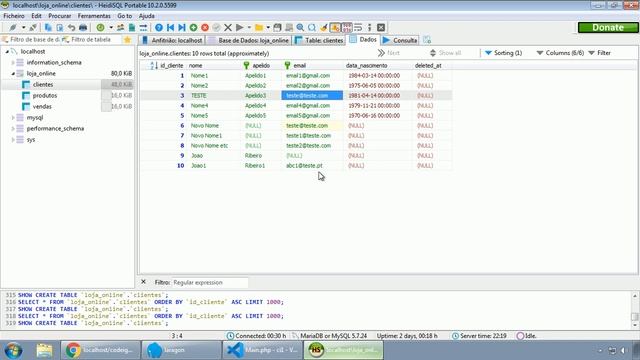The image size is (640, 360).
Task: Click the red delete row icon
Action: tap(205, 27)
